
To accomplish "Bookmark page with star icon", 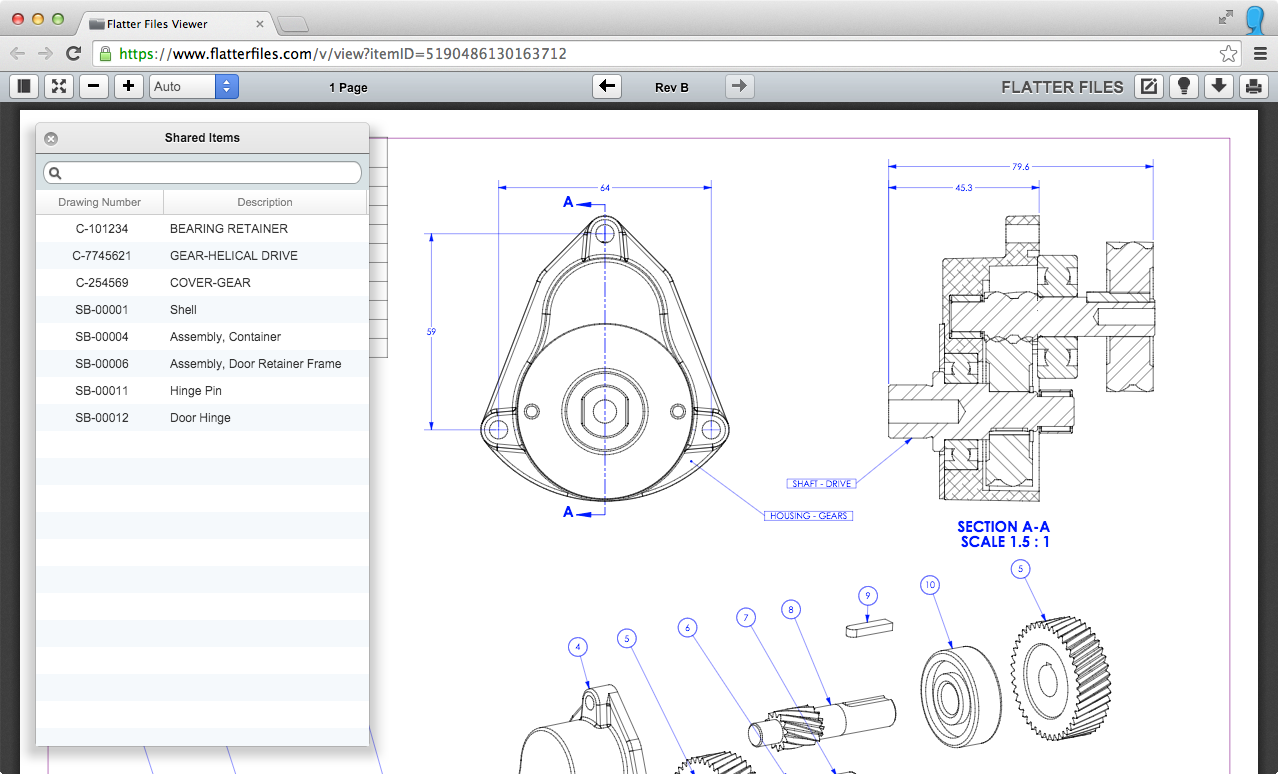I will 1228,54.
